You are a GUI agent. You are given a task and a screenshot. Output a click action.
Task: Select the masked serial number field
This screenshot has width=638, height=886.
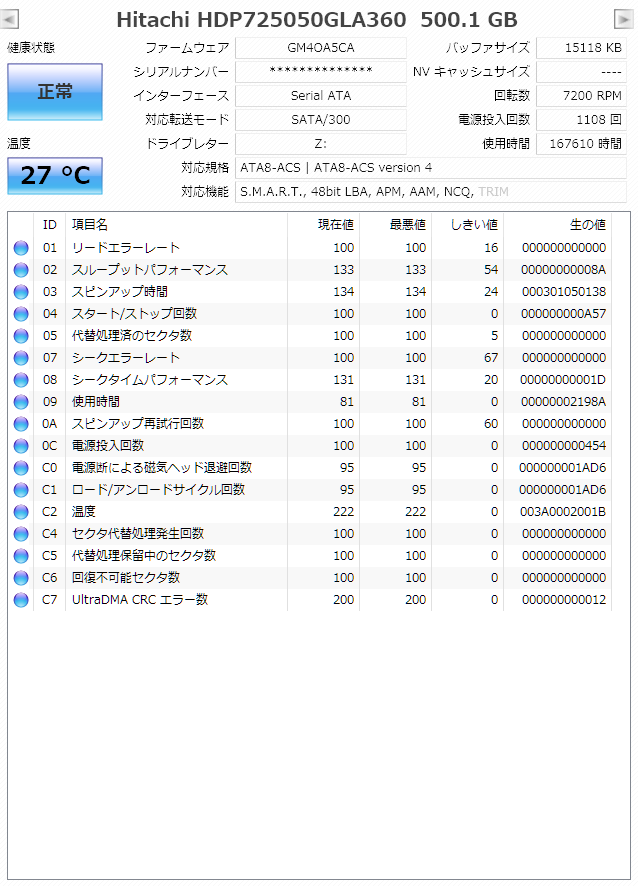[320, 72]
